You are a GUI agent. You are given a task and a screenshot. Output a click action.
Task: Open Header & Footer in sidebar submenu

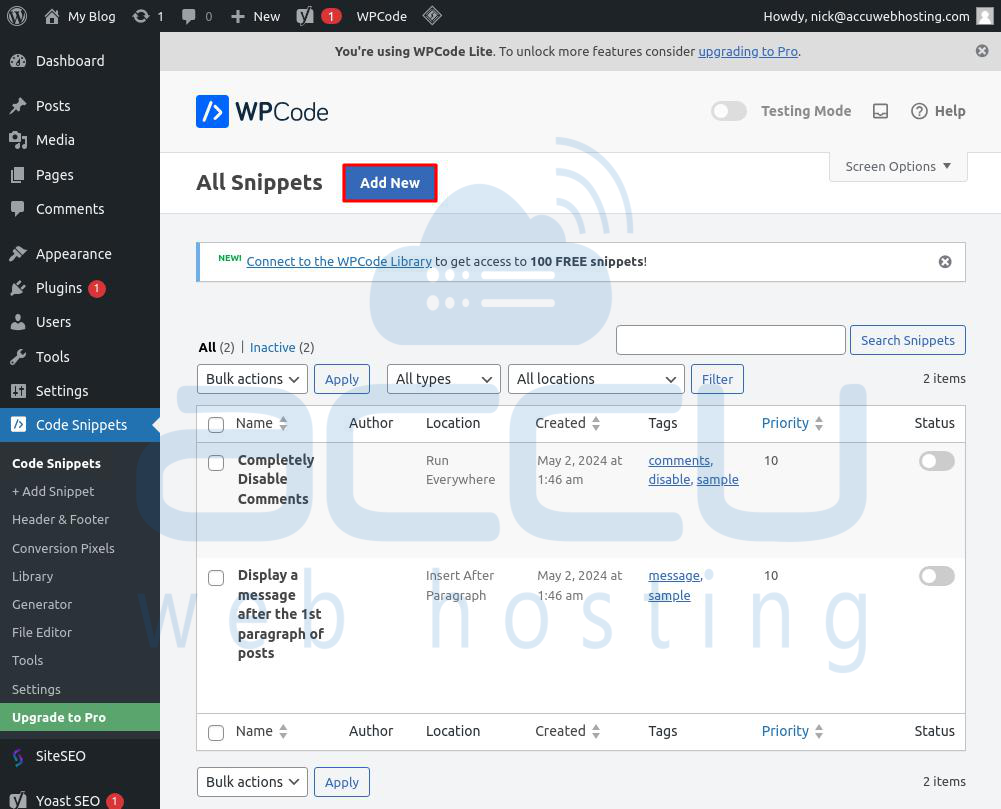pyautogui.click(x=60, y=519)
